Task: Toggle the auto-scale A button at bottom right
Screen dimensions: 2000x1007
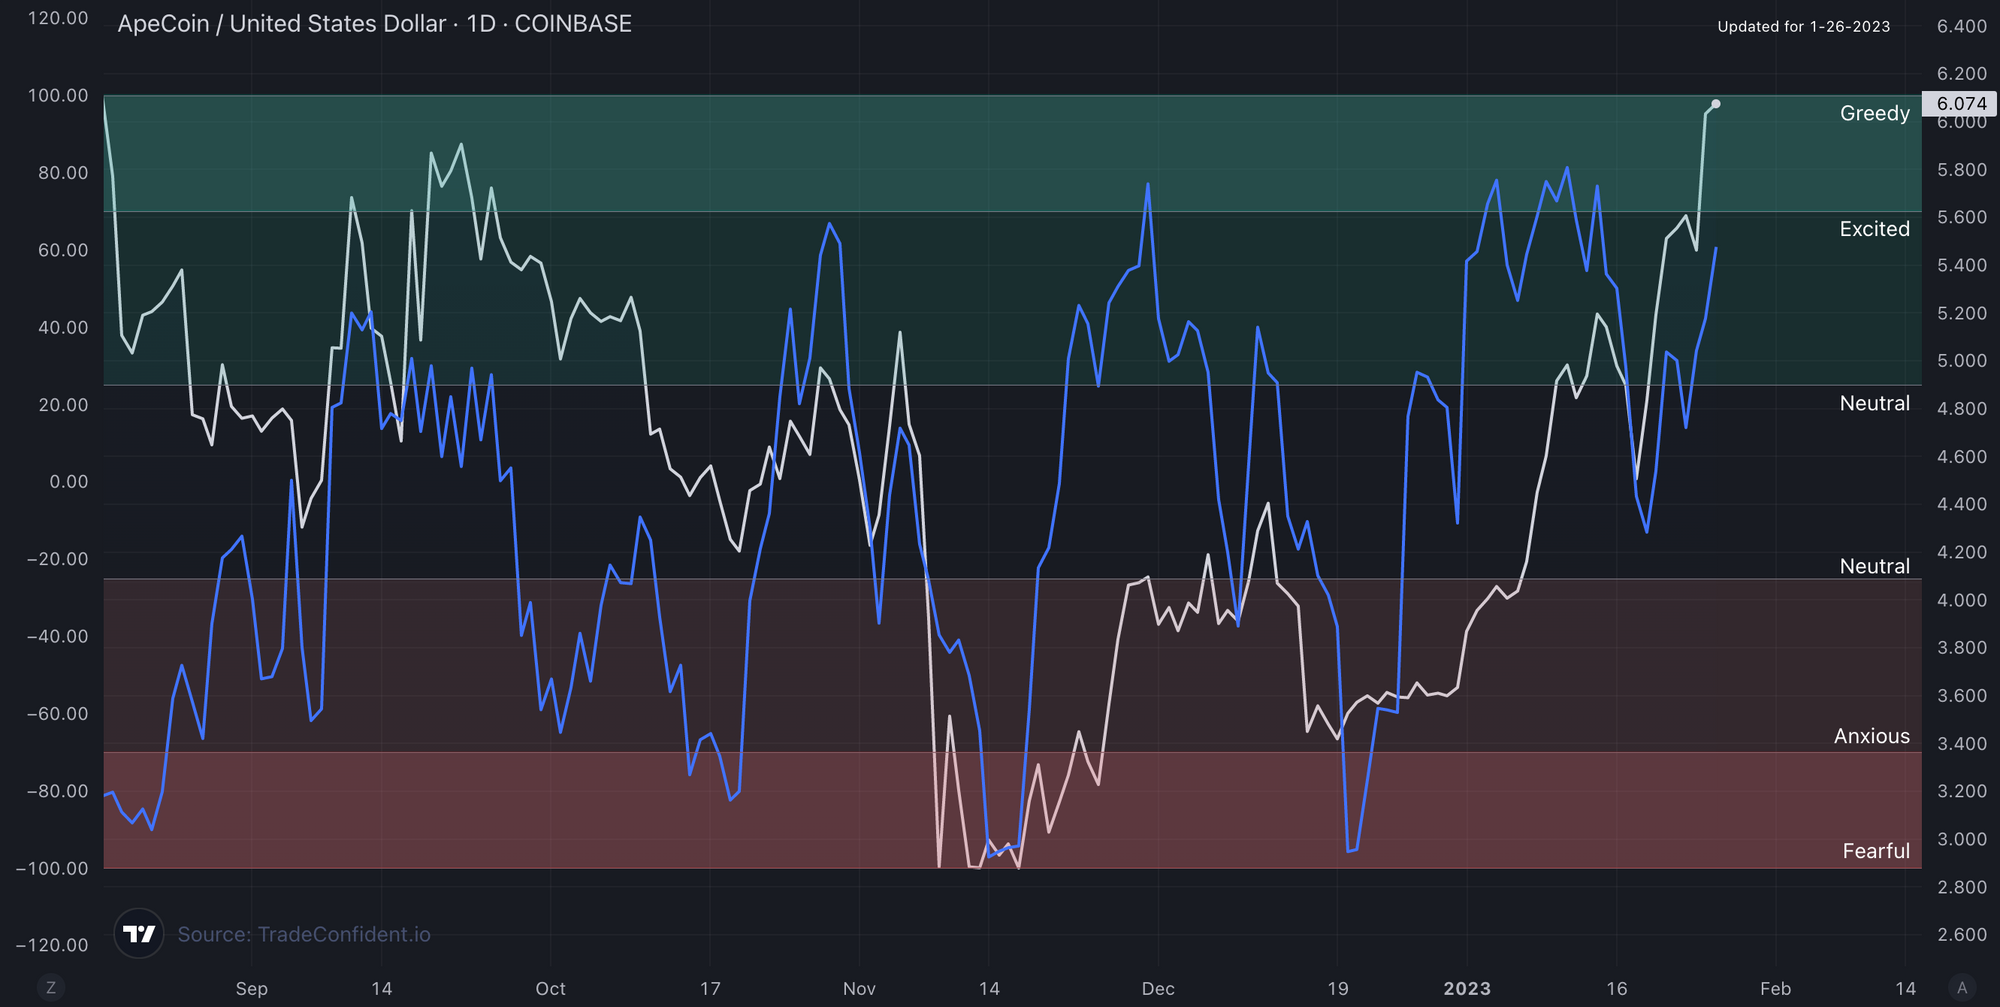Action: (1962, 988)
